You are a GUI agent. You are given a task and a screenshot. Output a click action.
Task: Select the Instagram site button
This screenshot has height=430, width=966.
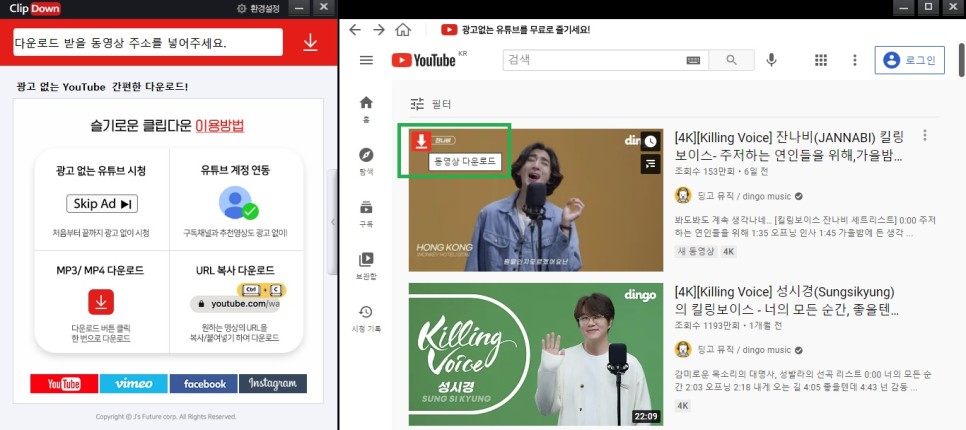pos(273,383)
